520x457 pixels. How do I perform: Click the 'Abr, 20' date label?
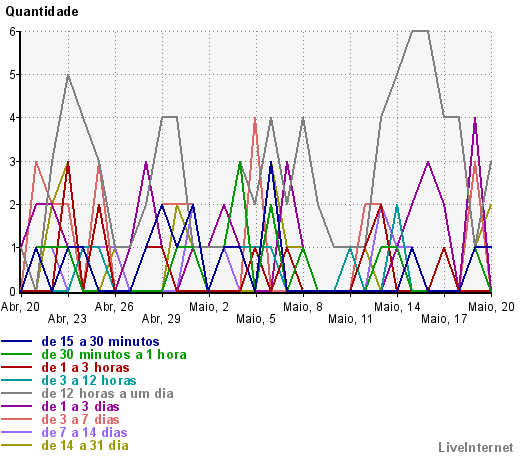(20, 307)
